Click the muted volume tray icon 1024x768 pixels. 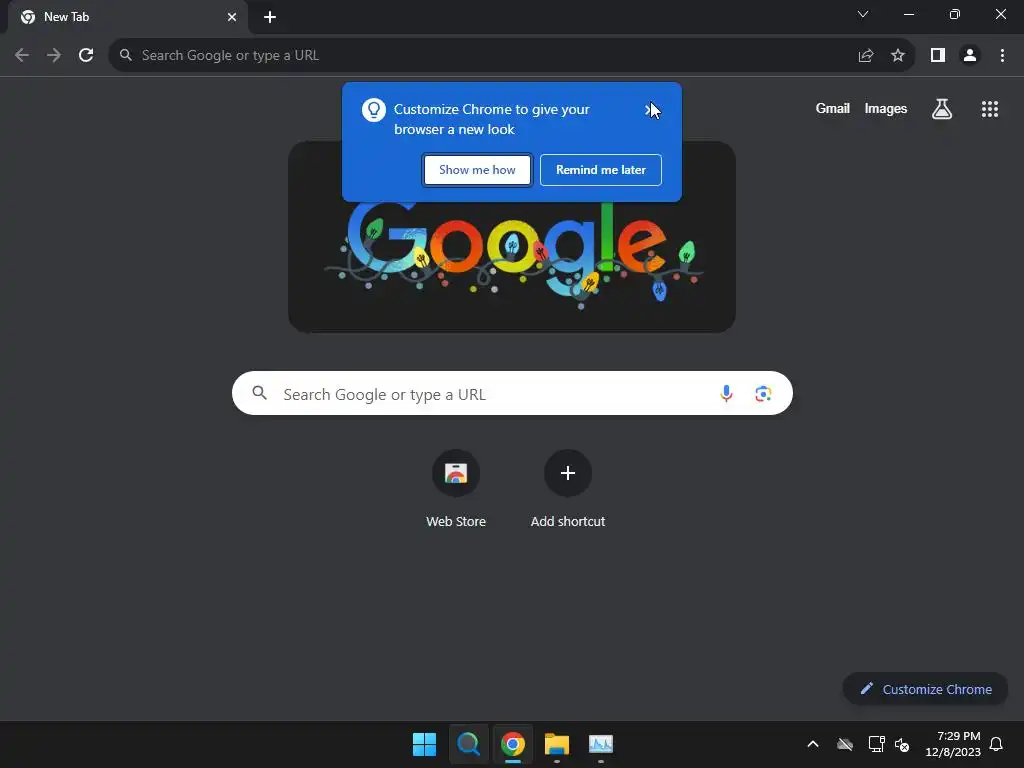tap(902, 744)
